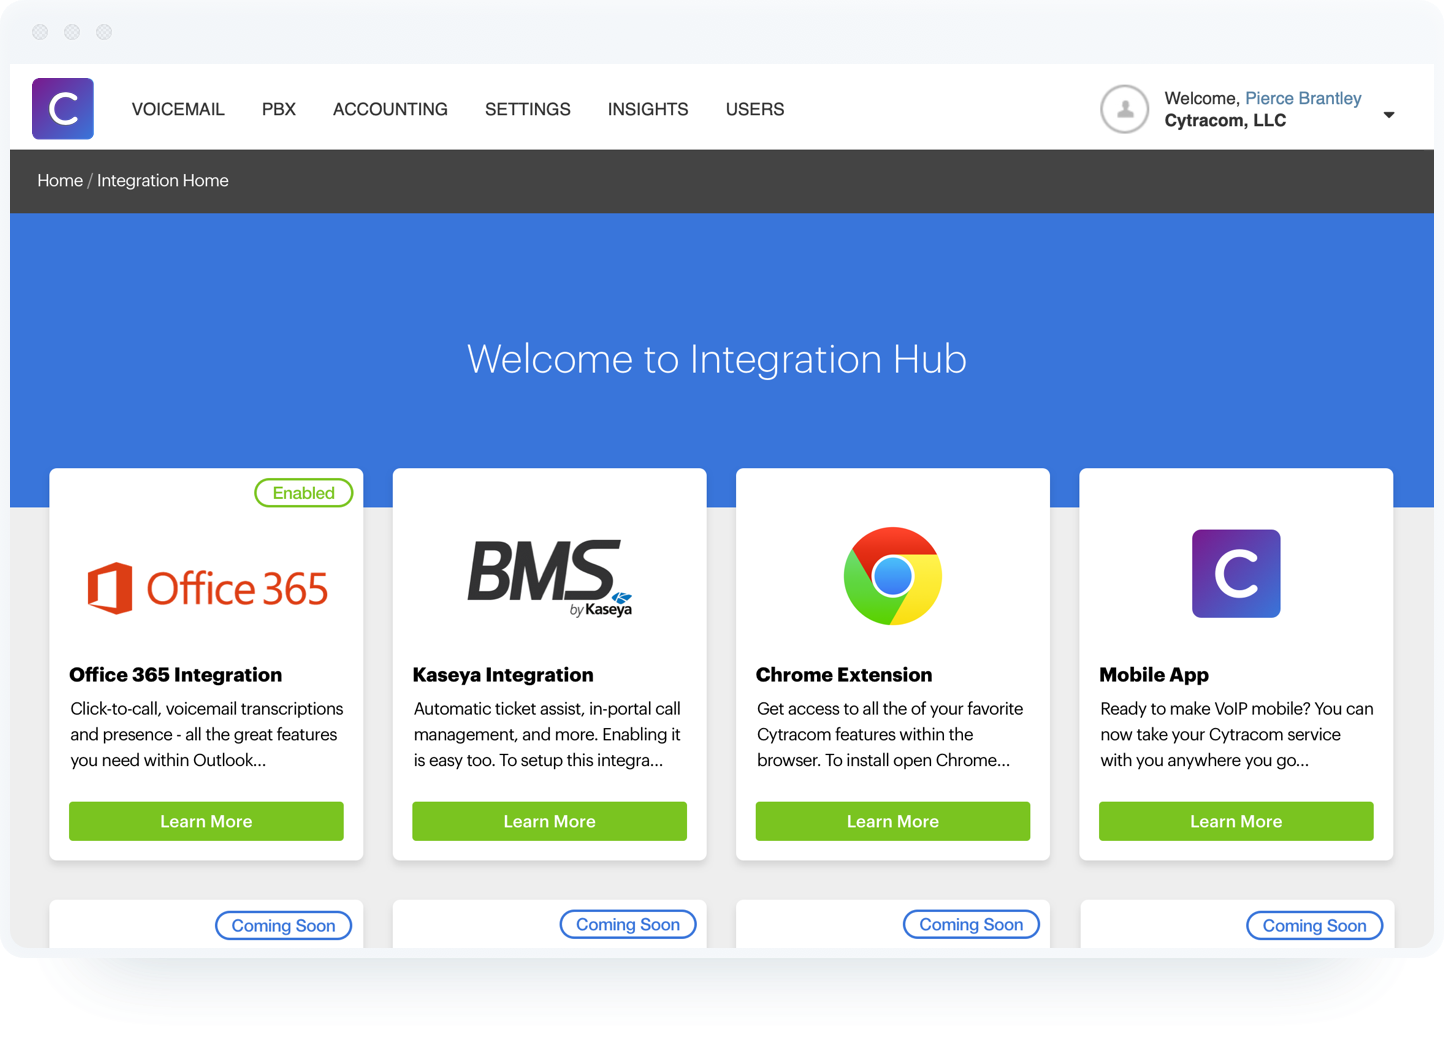Click the user avatar icon
Image resolution: width=1444 pixels, height=1042 pixels.
tap(1124, 109)
